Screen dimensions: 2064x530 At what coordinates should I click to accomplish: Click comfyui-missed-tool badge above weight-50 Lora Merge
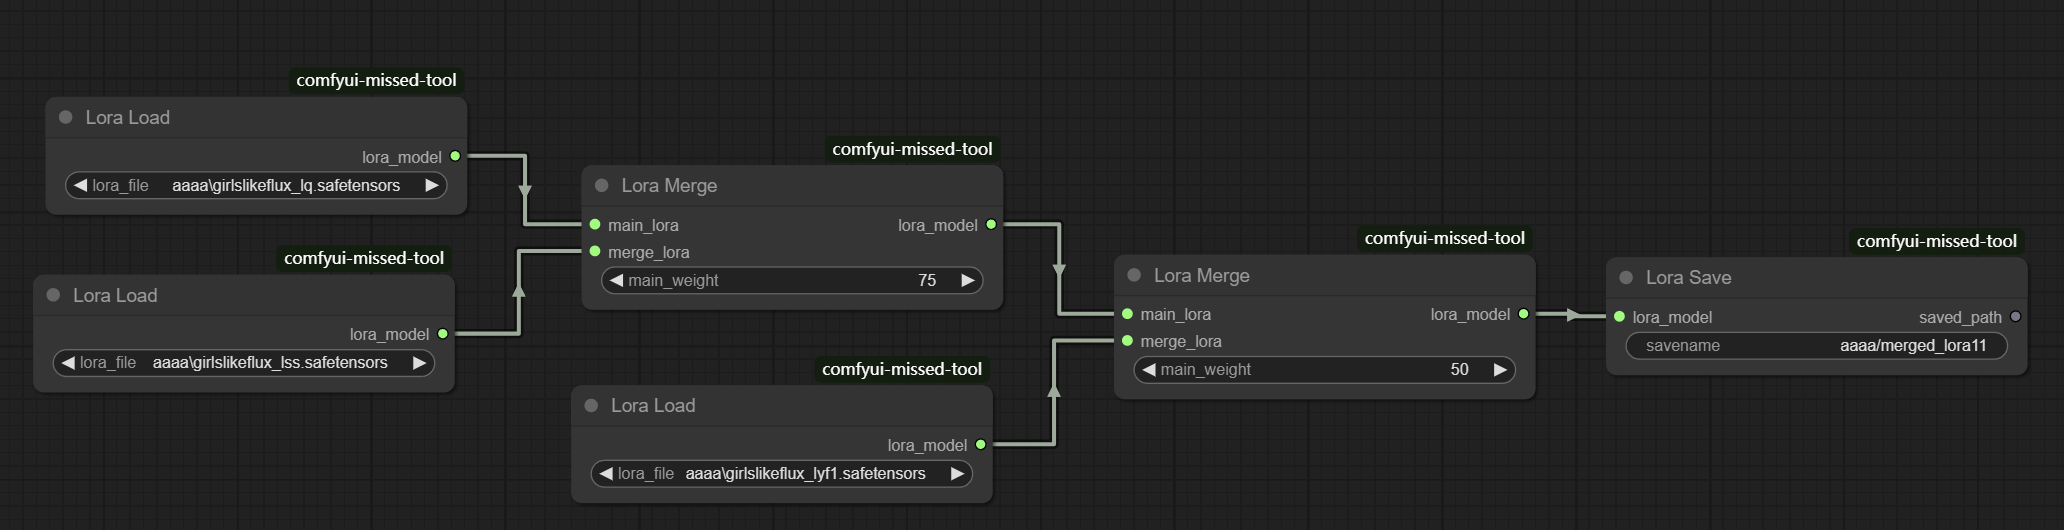click(x=1445, y=238)
